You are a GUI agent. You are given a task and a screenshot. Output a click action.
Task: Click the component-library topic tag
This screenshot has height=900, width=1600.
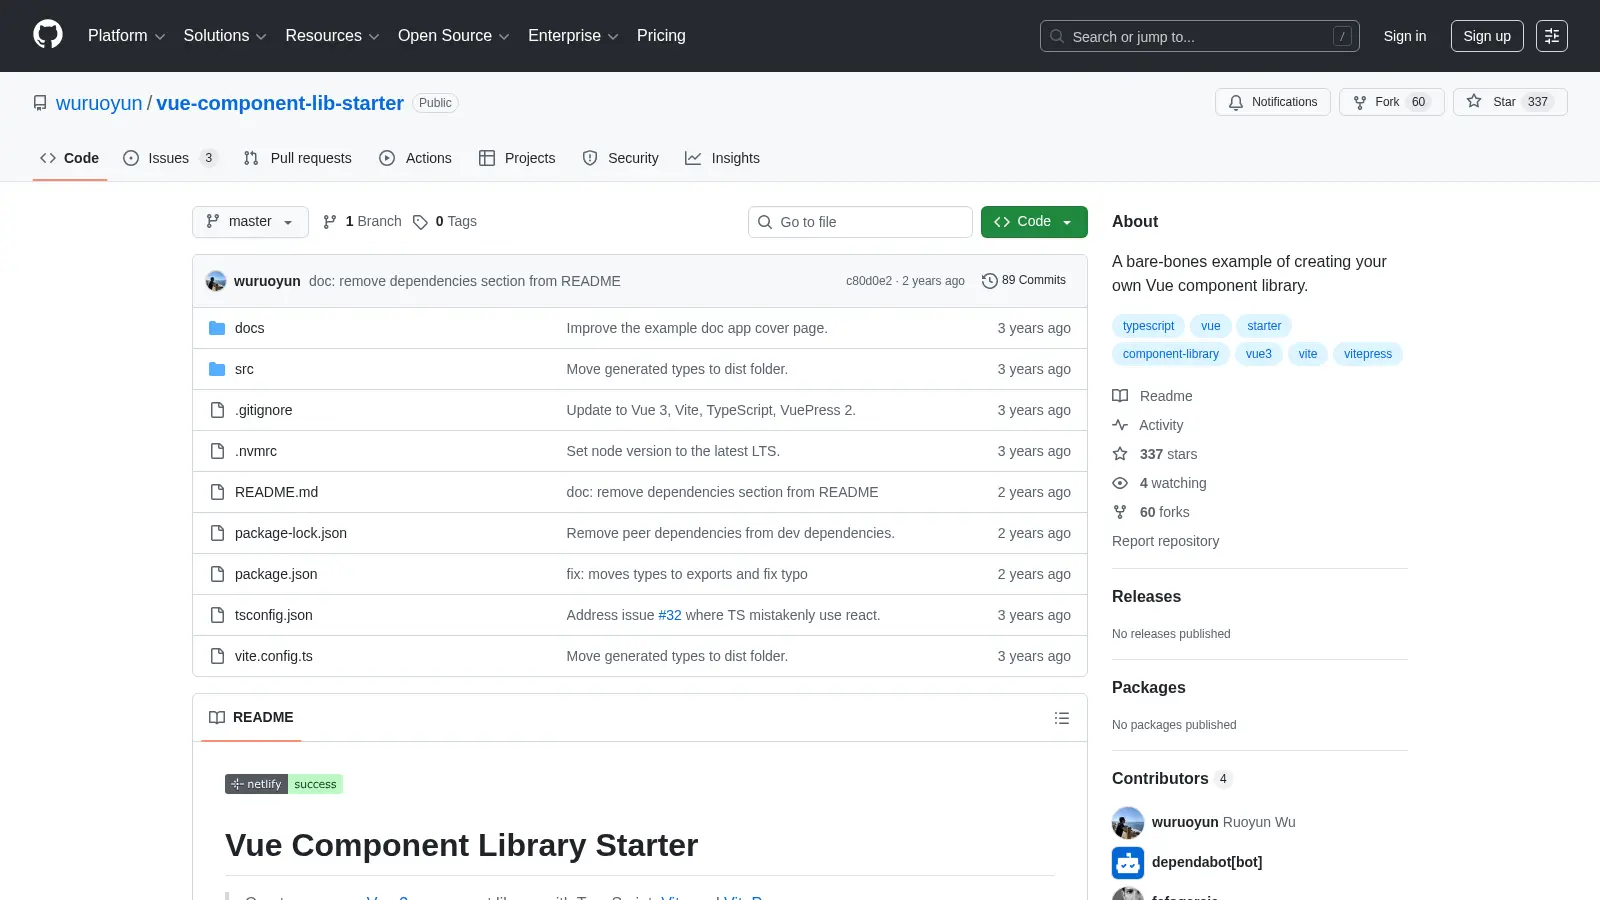1171,354
